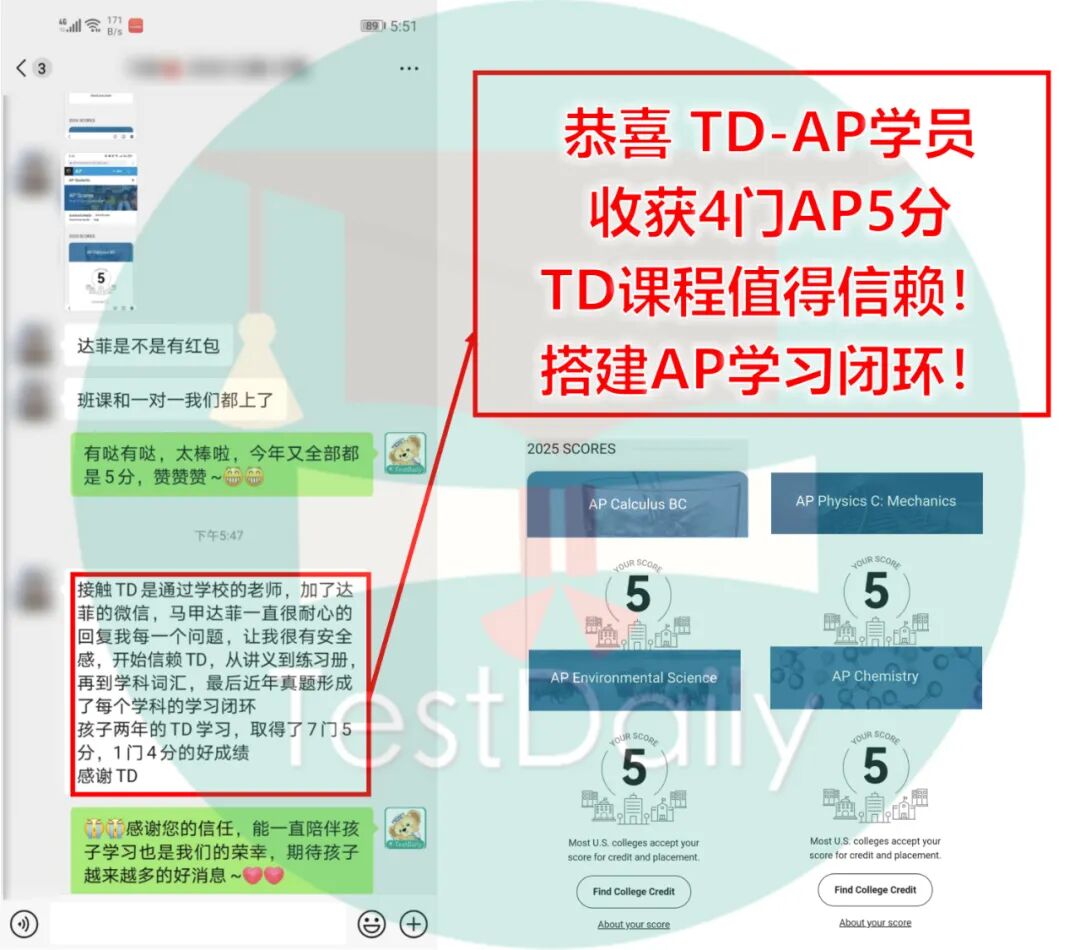This screenshot has width=1080, height=950.
Task: Tap the blurred contact avatar beside the testimonial
Action: click(32, 590)
